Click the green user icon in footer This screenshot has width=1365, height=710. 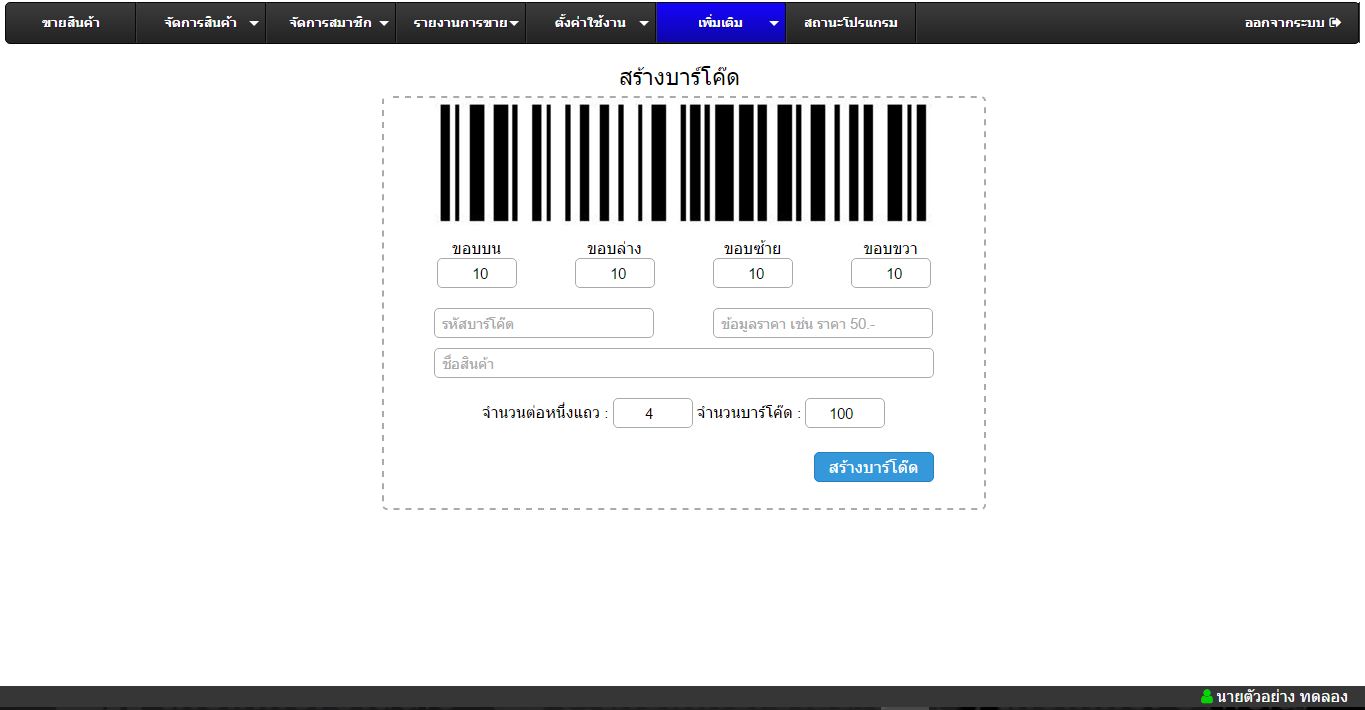(x=1206, y=697)
